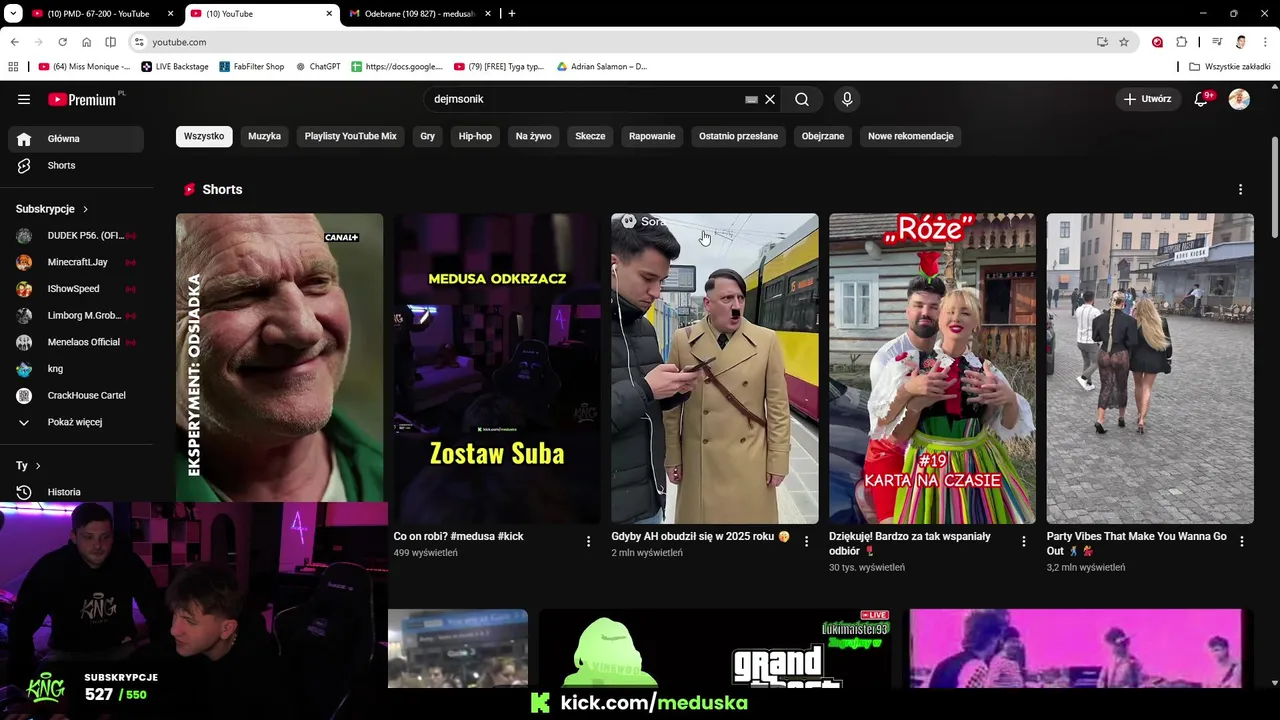The height and width of the screenshot is (720, 1280).
Task: Select Ostatnio przesłane chip
Action: click(738, 136)
